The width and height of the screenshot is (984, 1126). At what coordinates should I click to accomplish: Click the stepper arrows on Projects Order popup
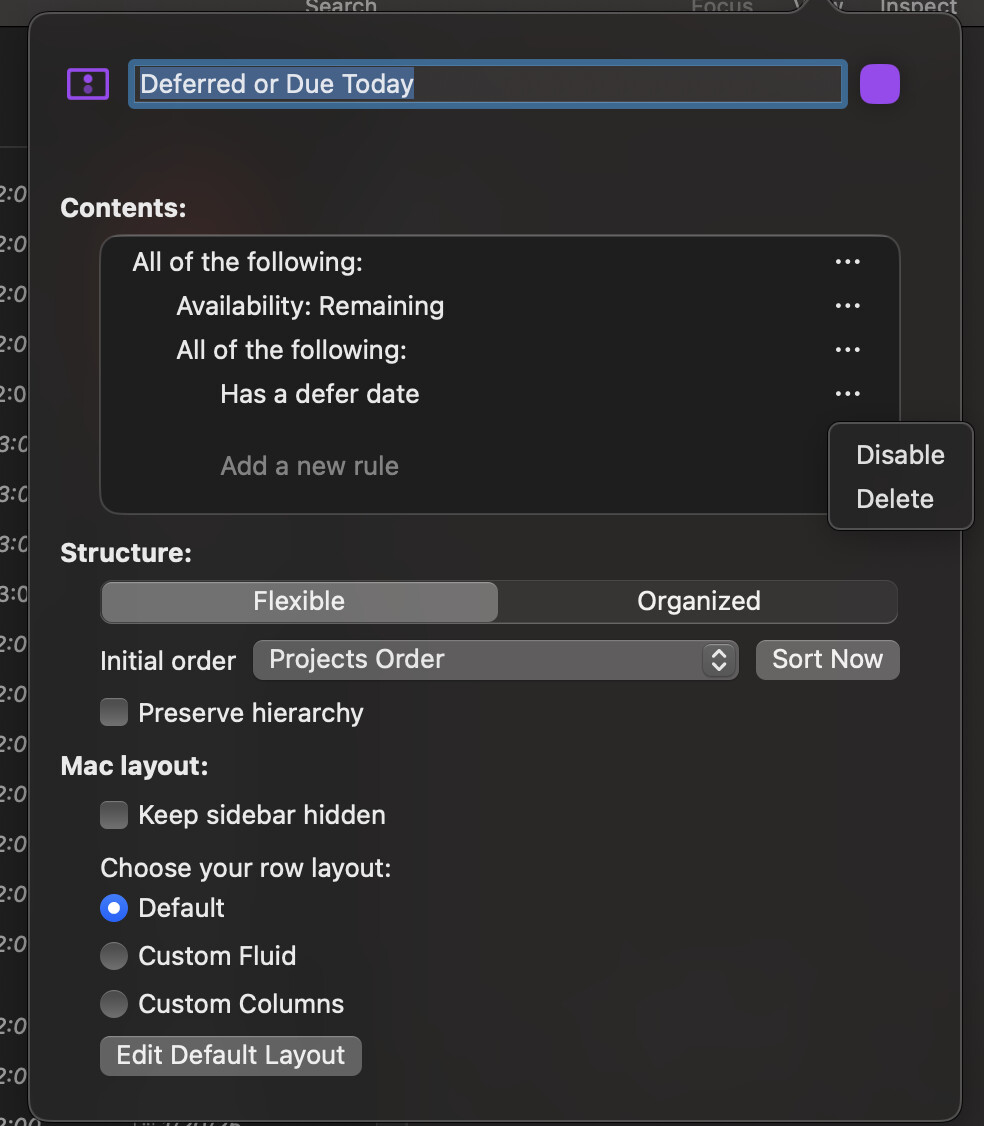[718, 659]
